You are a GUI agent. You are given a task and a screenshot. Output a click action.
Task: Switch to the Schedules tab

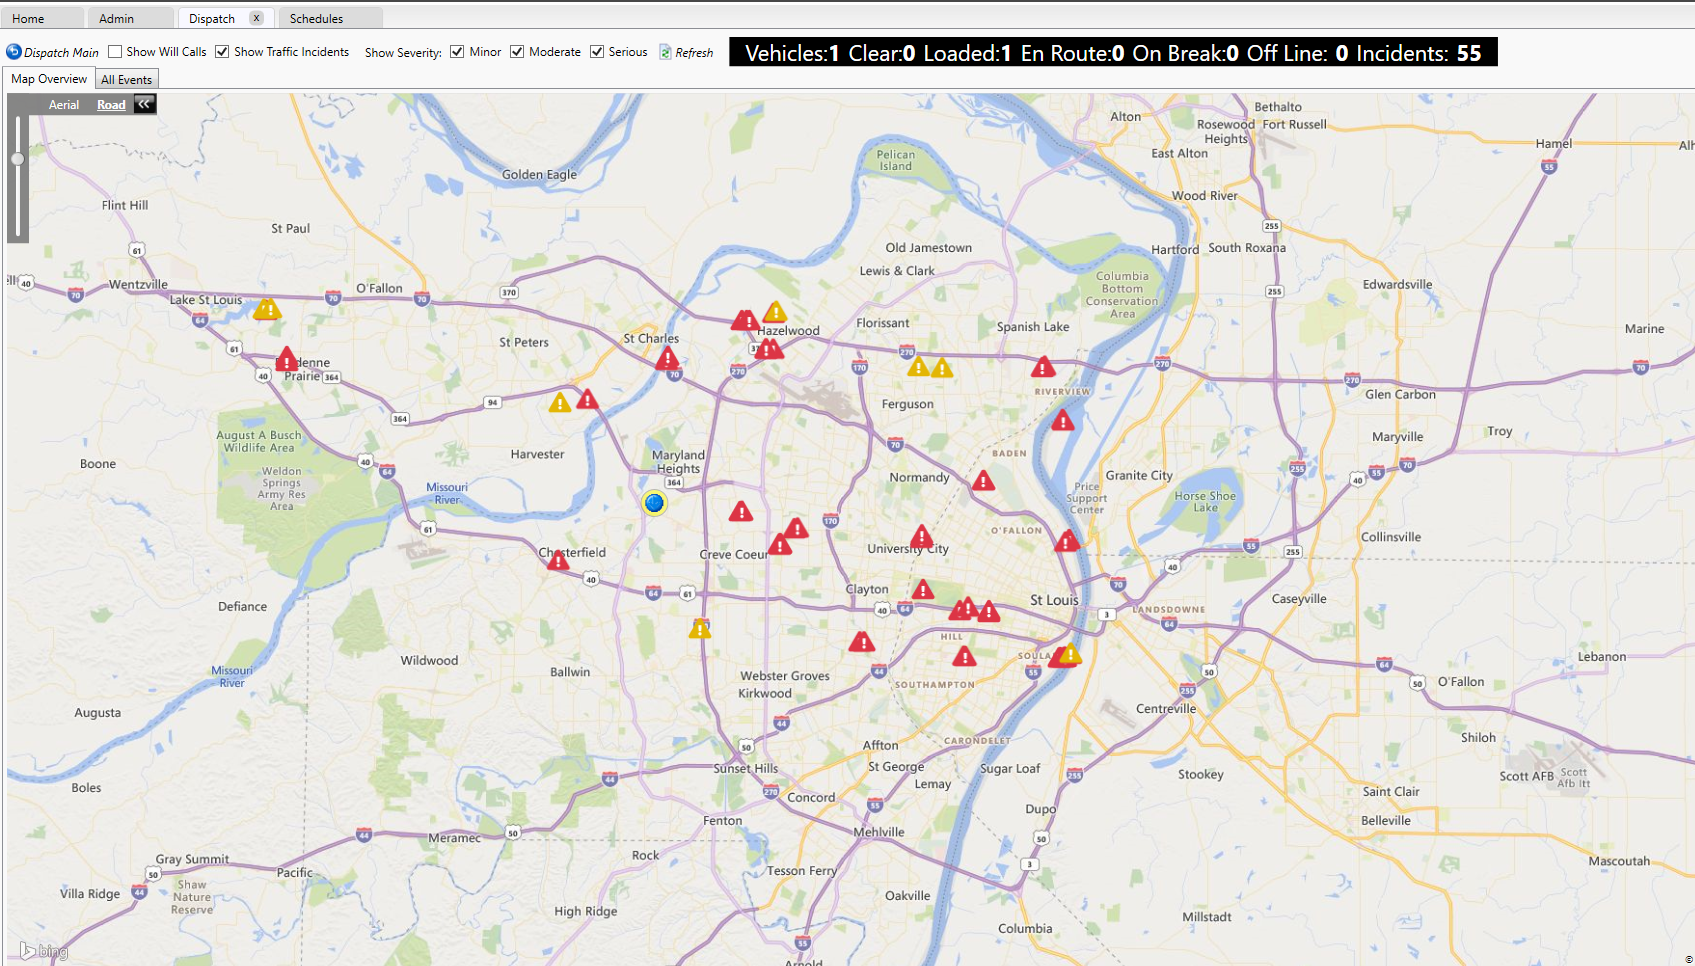318,17
